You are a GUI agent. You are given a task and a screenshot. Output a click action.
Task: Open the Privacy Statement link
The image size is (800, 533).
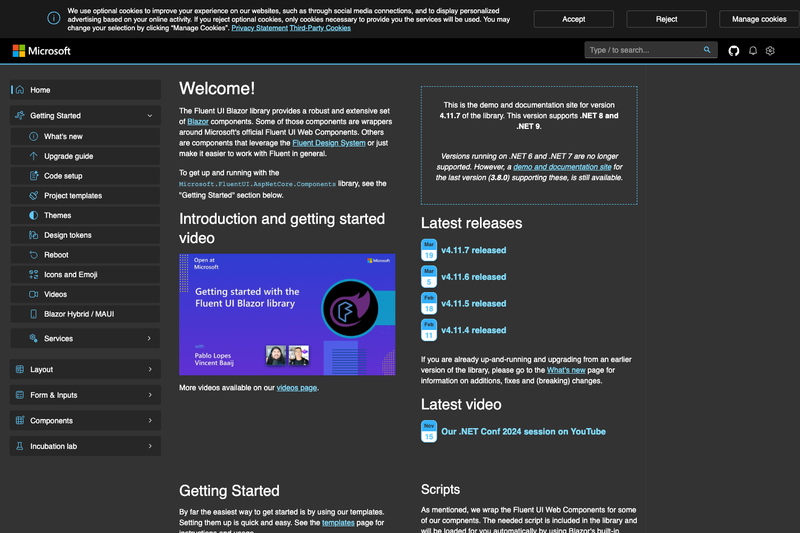(259, 28)
